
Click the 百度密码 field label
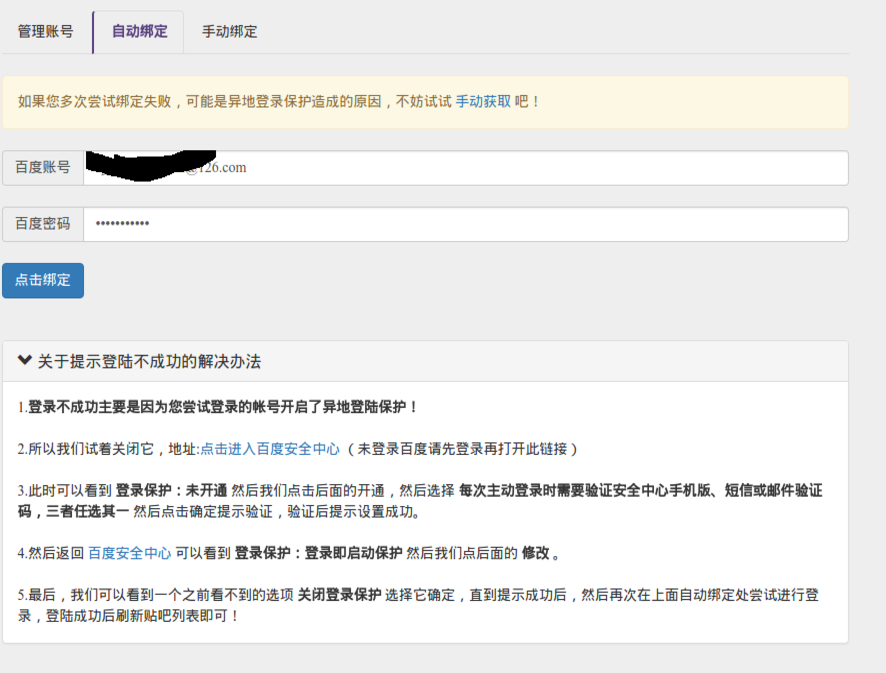[43, 224]
